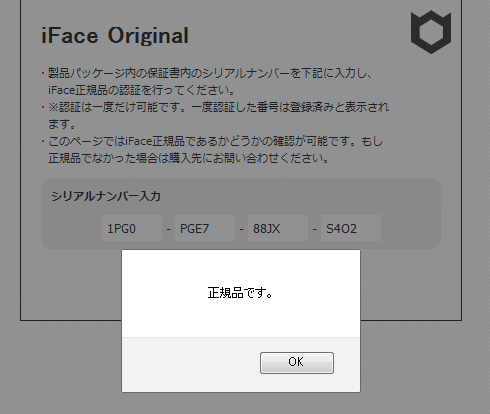Click the last serial field reading S4O2
The image size is (490, 414).
tap(351, 228)
